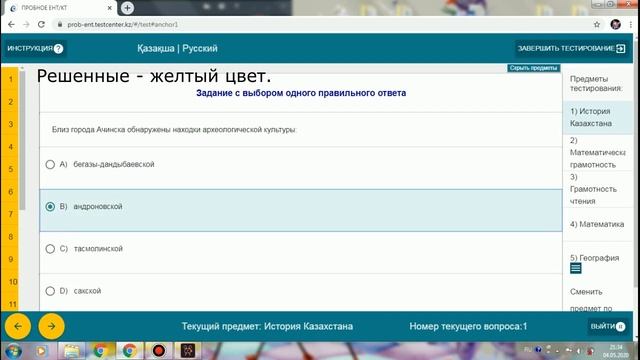Go to question 11 in sidebar
The image size is (640, 360).
(x=12, y=304)
